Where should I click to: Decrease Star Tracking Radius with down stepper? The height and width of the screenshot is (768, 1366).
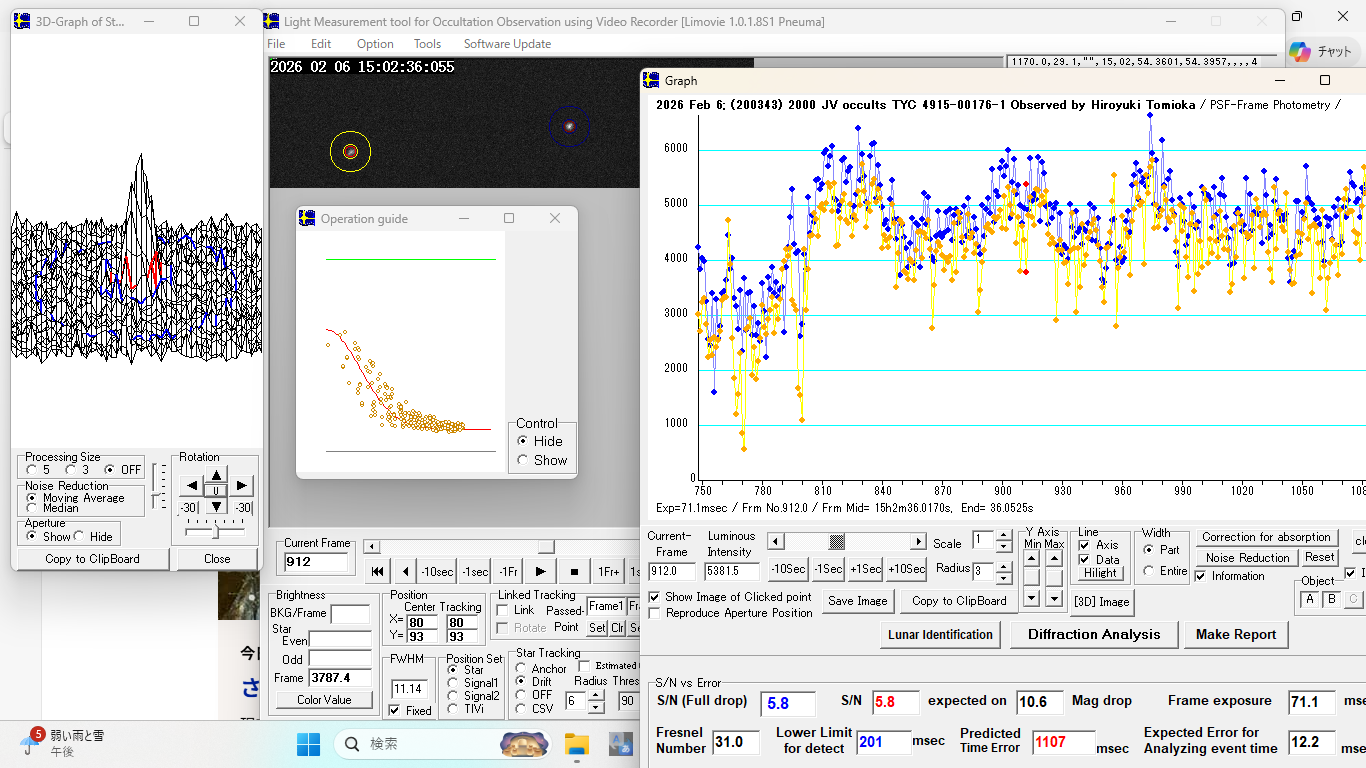(x=596, y=708)
